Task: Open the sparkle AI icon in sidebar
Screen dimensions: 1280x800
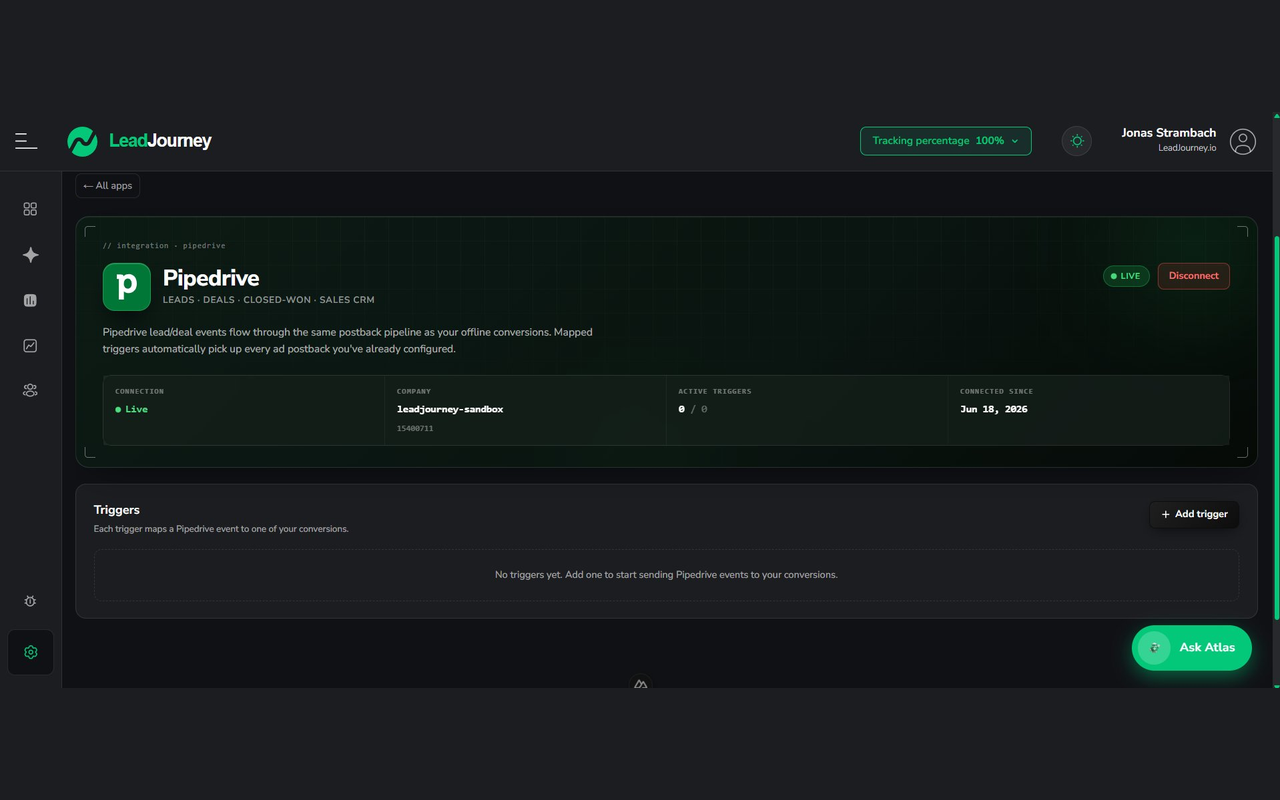Action: (30, 255)
